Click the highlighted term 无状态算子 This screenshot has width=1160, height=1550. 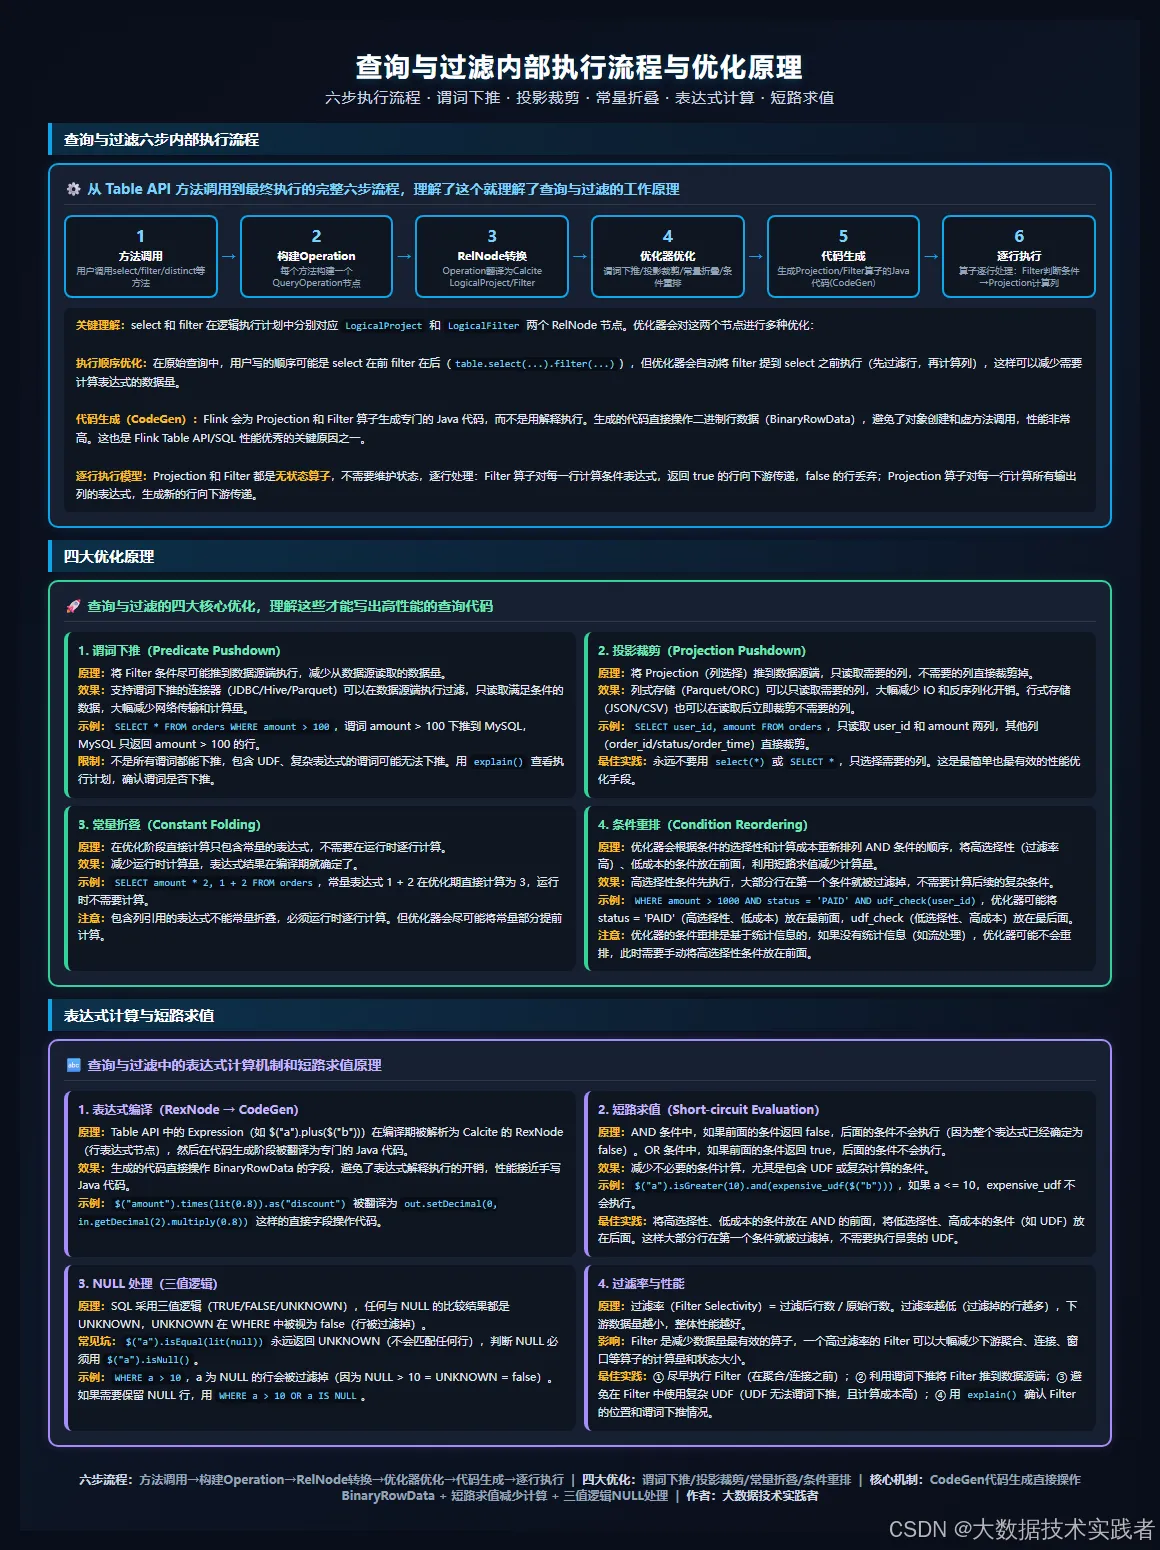[303, 476]
